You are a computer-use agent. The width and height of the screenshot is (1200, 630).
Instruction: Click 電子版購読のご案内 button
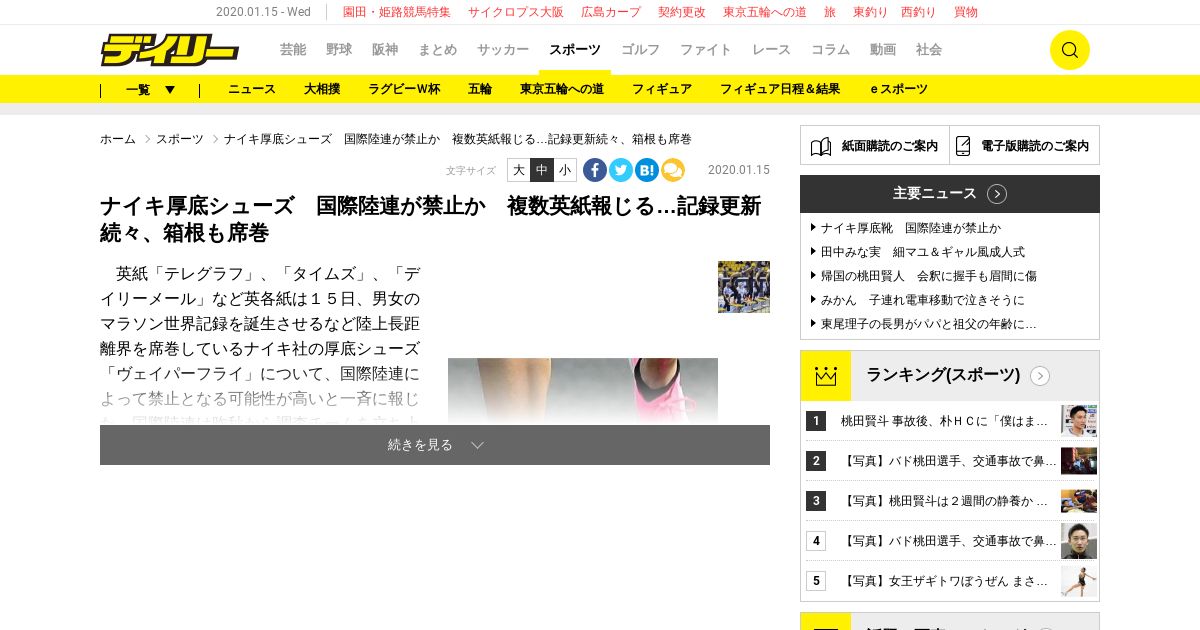coord(1024,146)
